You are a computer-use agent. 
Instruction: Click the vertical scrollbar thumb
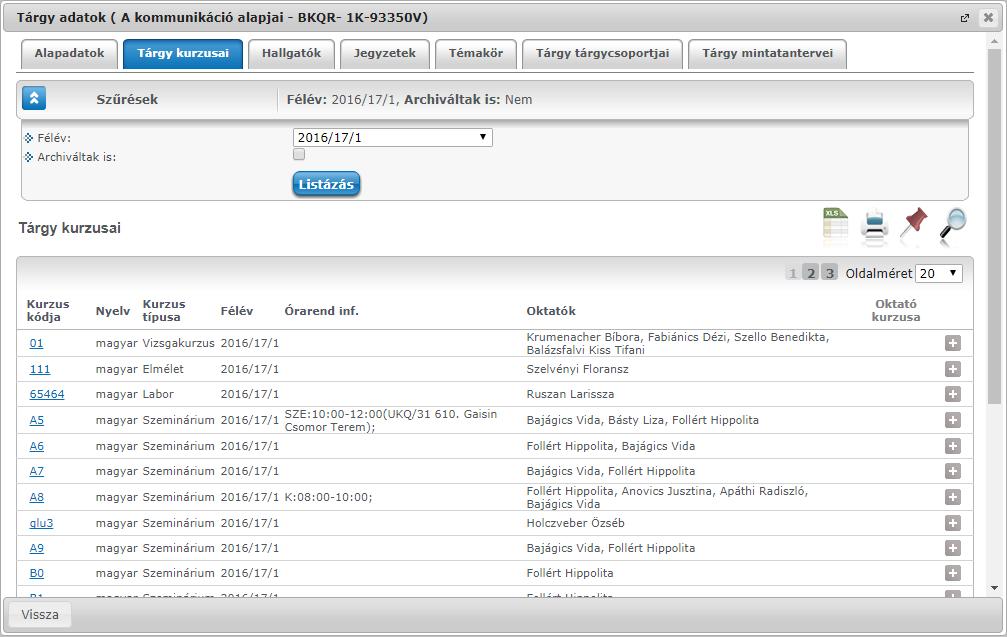tap(994, 226)
